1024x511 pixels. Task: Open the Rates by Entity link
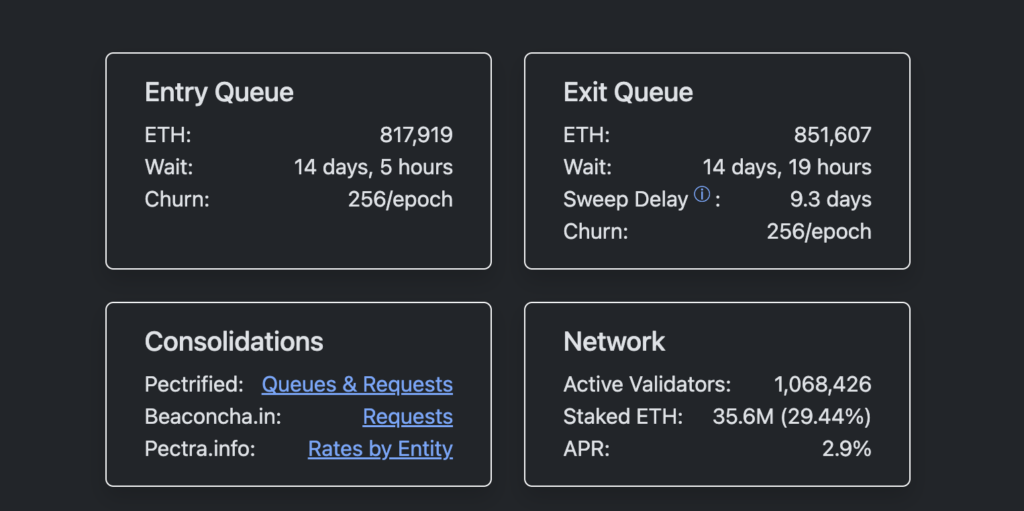380,450
